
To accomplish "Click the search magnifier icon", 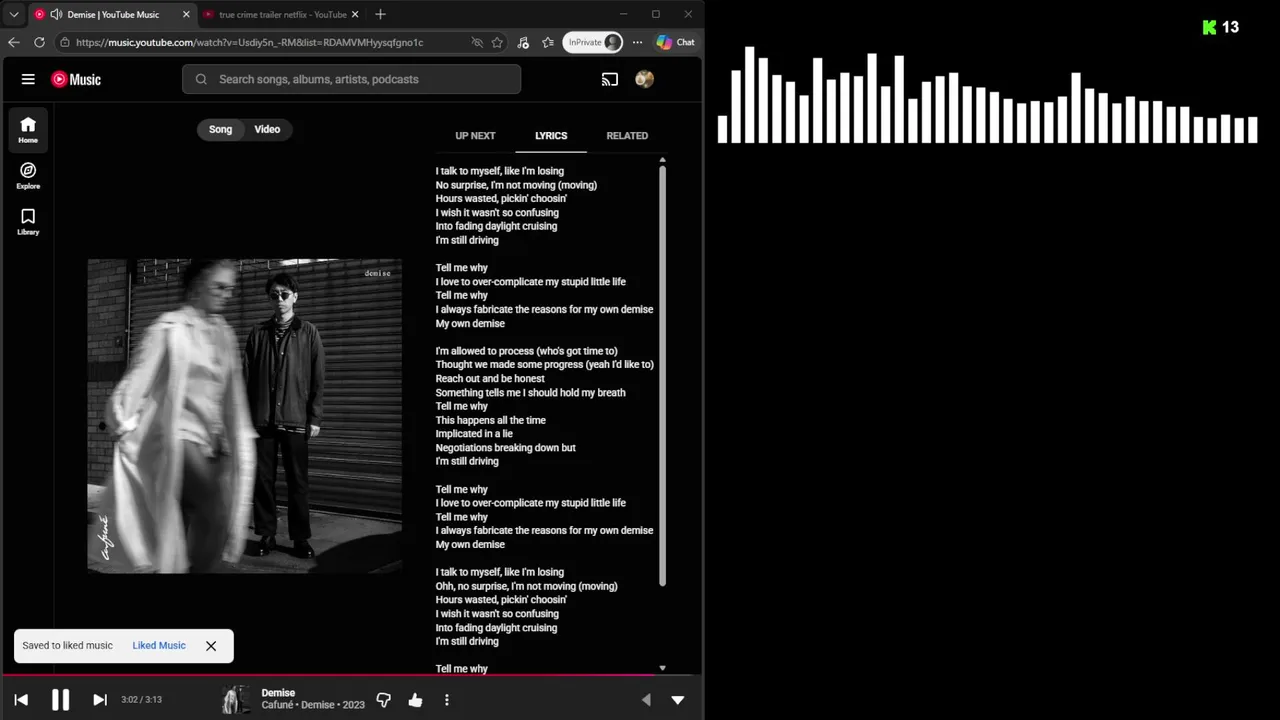I will [201, 79].
